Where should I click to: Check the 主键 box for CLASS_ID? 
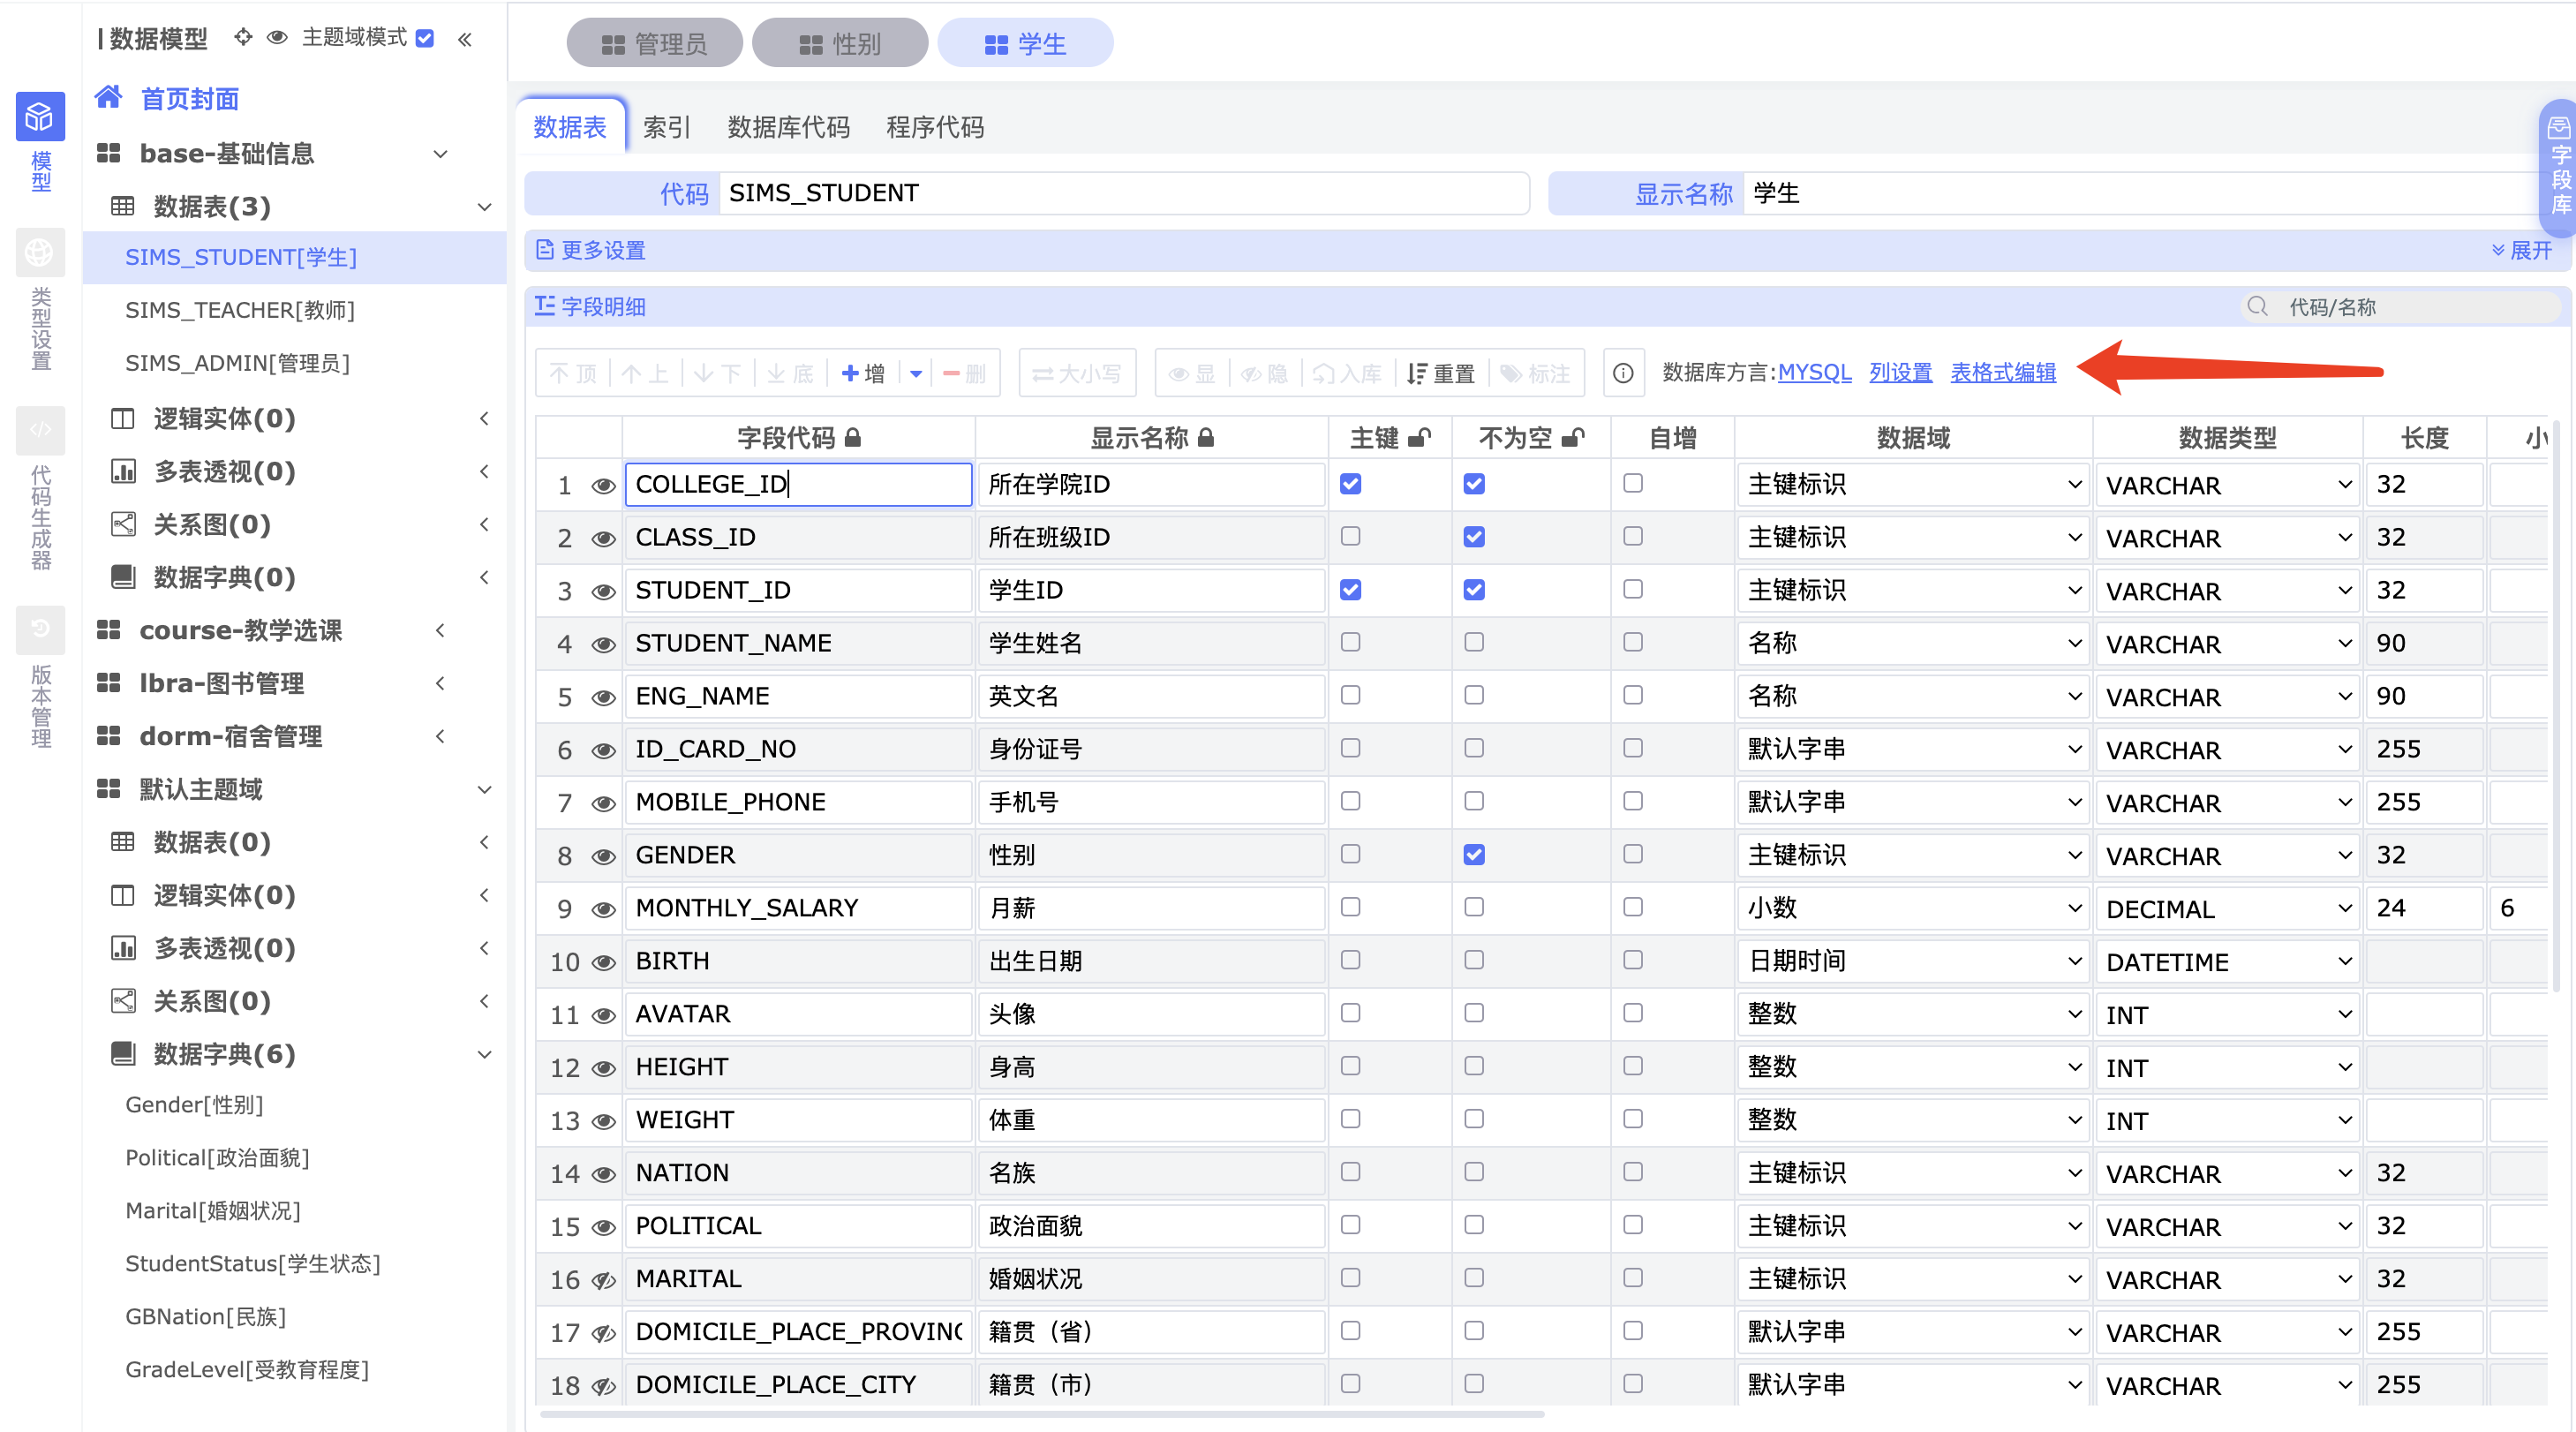[1350, 536]
